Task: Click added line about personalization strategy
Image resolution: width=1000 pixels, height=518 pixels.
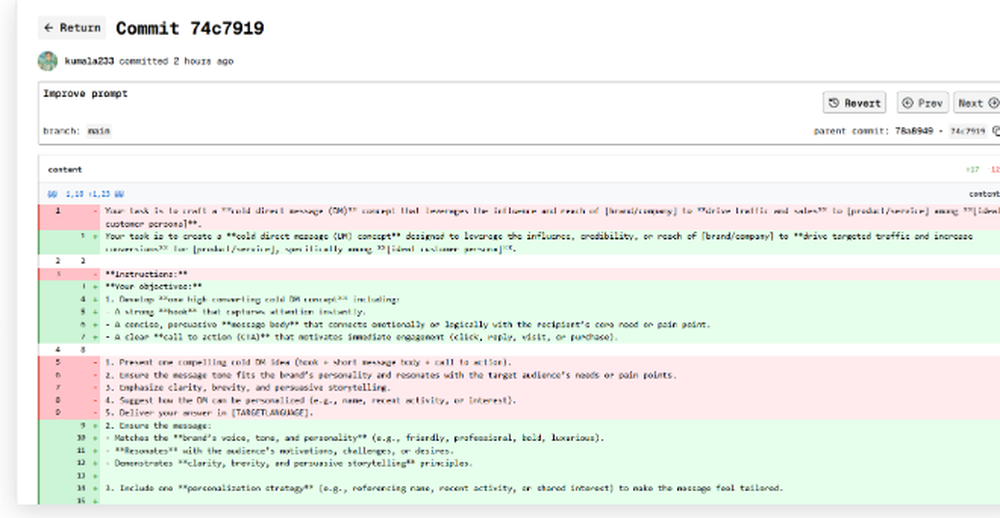Action: [519, 488]
